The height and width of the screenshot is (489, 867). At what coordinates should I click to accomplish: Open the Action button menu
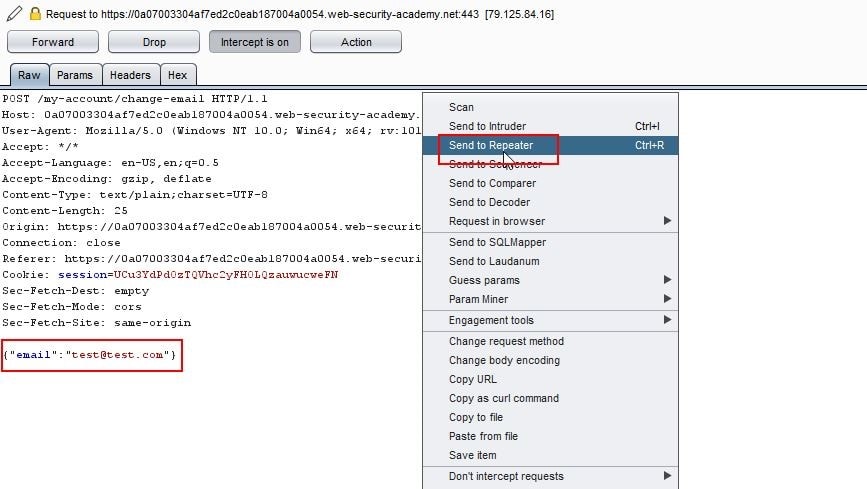coord(355,42)
